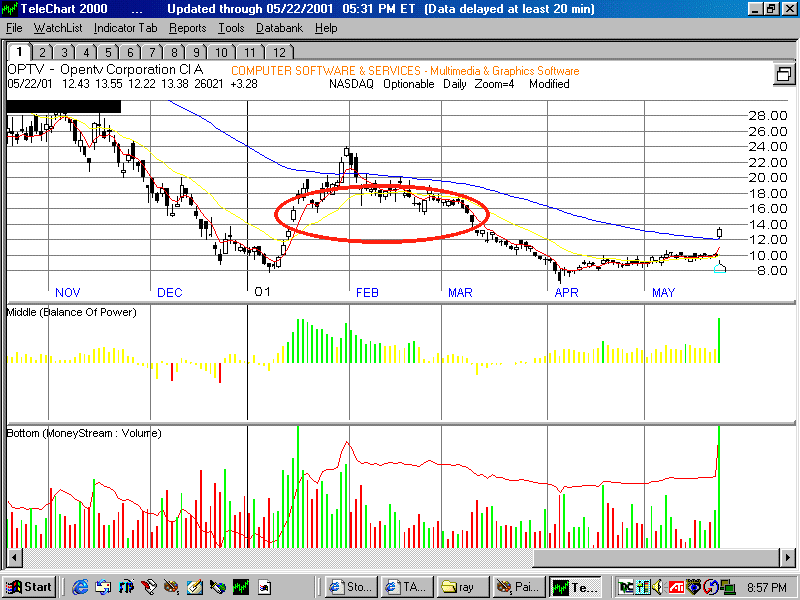Switch to chart tab 9
Screen dimensions: 800x600
coord(196,52)
